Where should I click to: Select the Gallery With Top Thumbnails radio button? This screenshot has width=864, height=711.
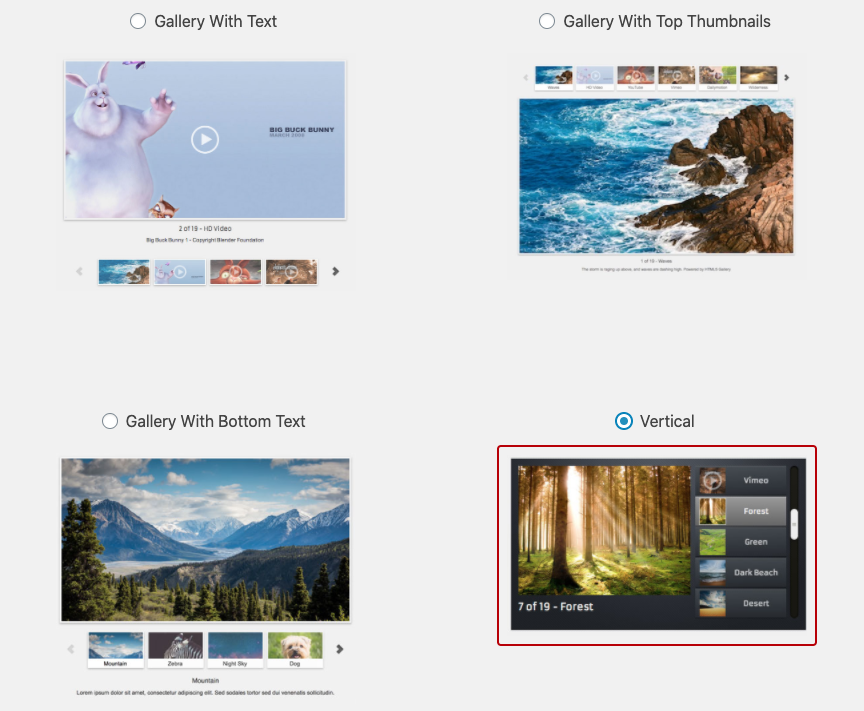[x=547, y=21]
